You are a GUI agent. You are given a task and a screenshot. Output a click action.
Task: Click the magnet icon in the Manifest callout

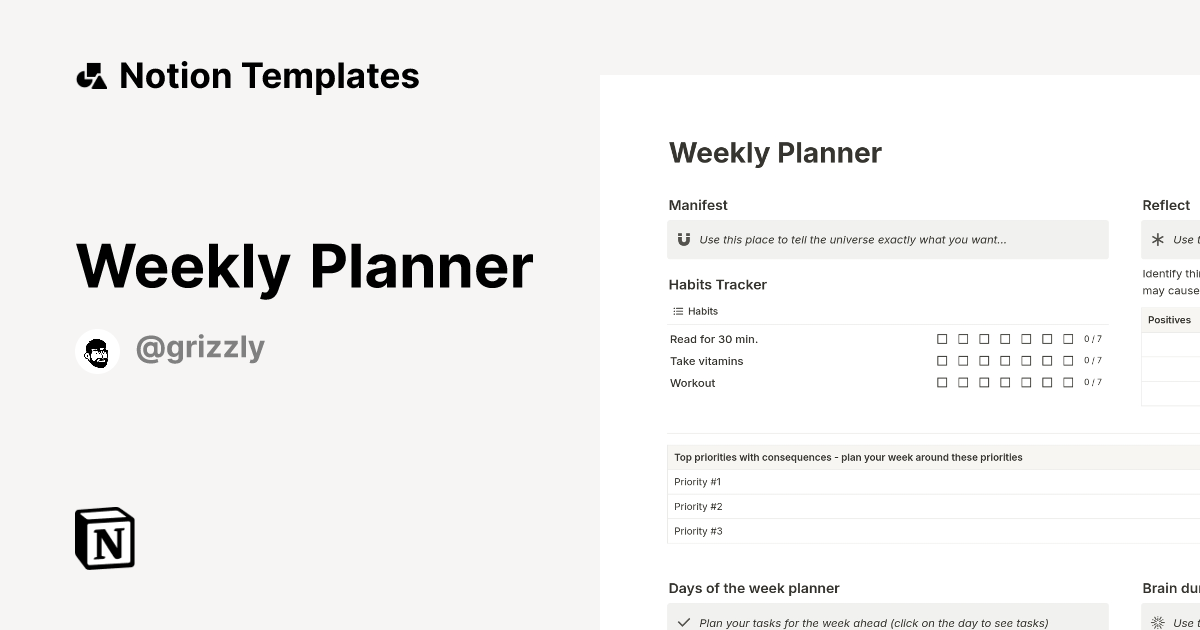(684, 240)
